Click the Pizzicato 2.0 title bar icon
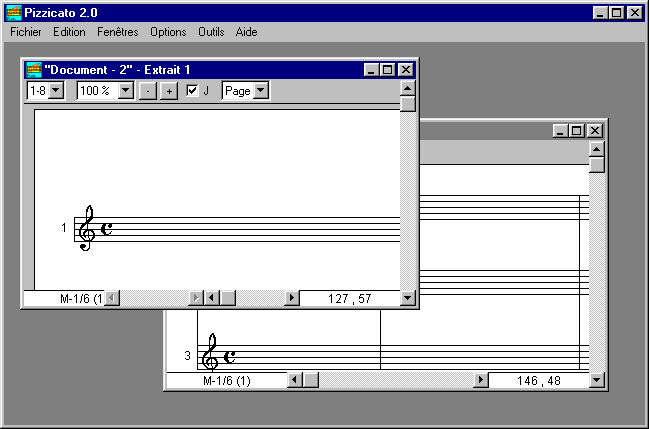649x429 pixels. pos(14,13)
